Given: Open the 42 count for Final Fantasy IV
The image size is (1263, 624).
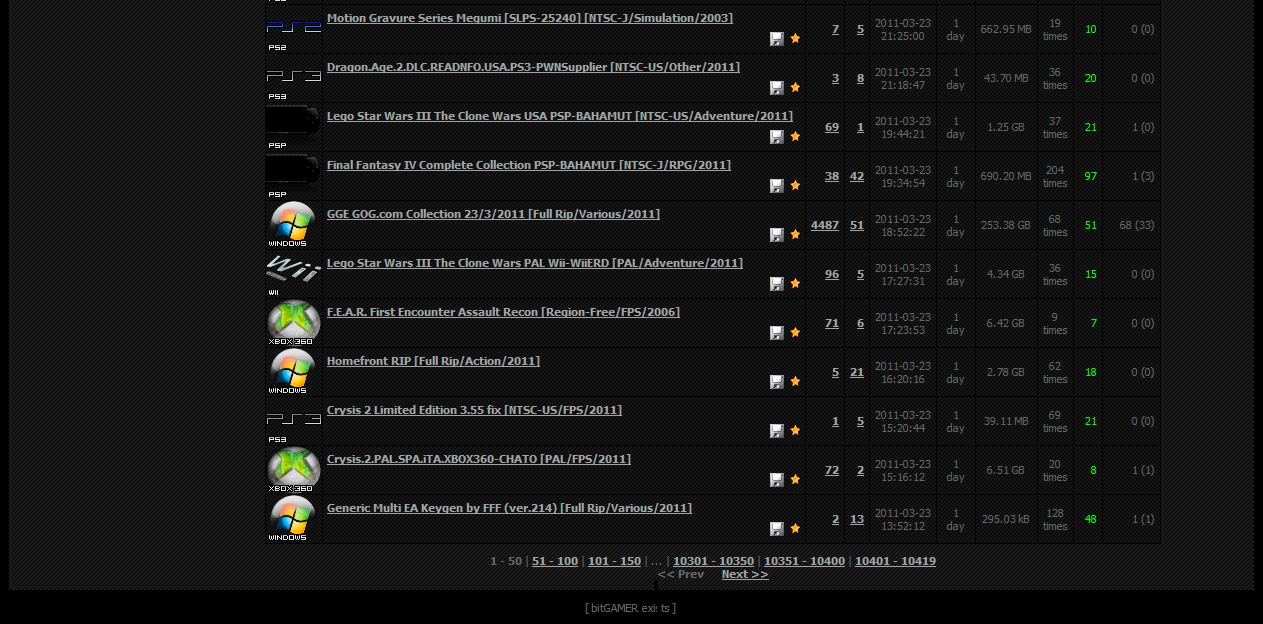Looking at the screenshot, I should tap(857, 176).
